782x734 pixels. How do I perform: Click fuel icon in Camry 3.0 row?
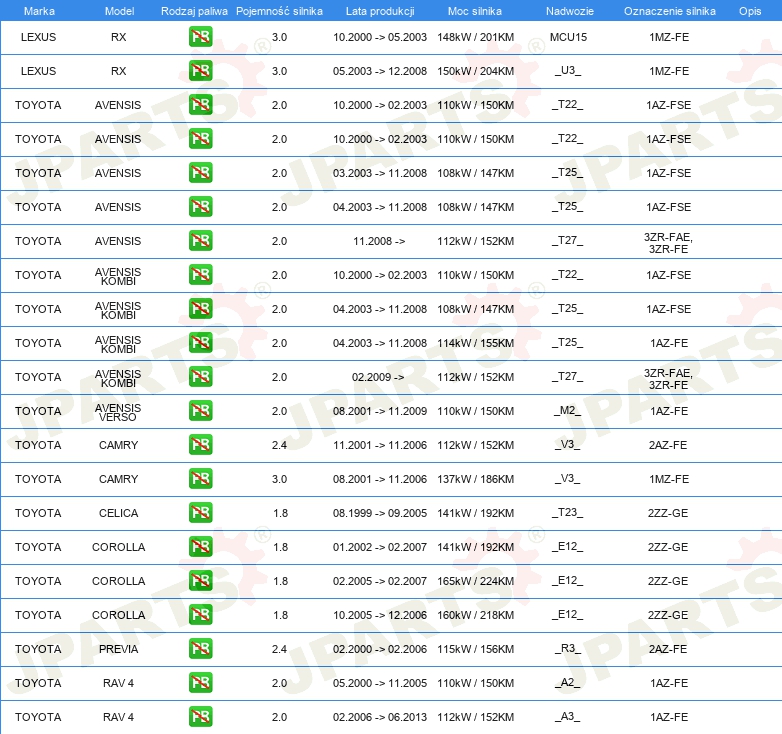[200, 479]
